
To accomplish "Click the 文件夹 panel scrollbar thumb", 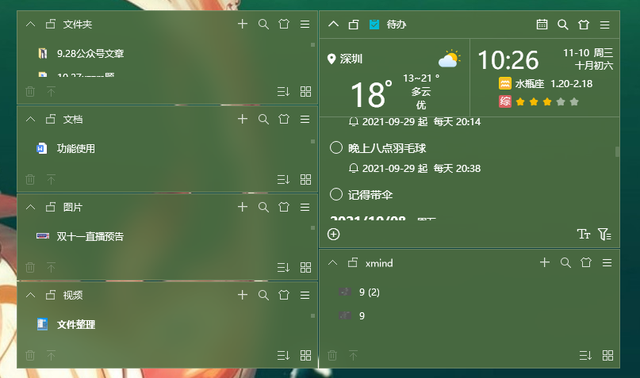I will pyautogui.click(x=313, y=45).
